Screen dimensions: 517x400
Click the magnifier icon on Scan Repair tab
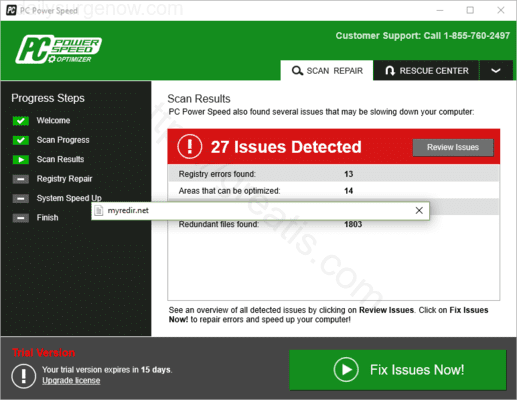[297, 71]
